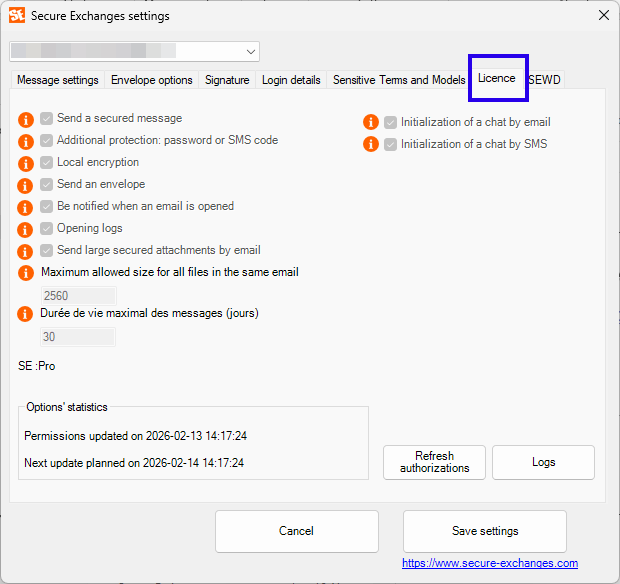The height and width of the screenshot is (584, 620).
Task: Click info icon beside Be notified when opened
Action: coord(25,208)
